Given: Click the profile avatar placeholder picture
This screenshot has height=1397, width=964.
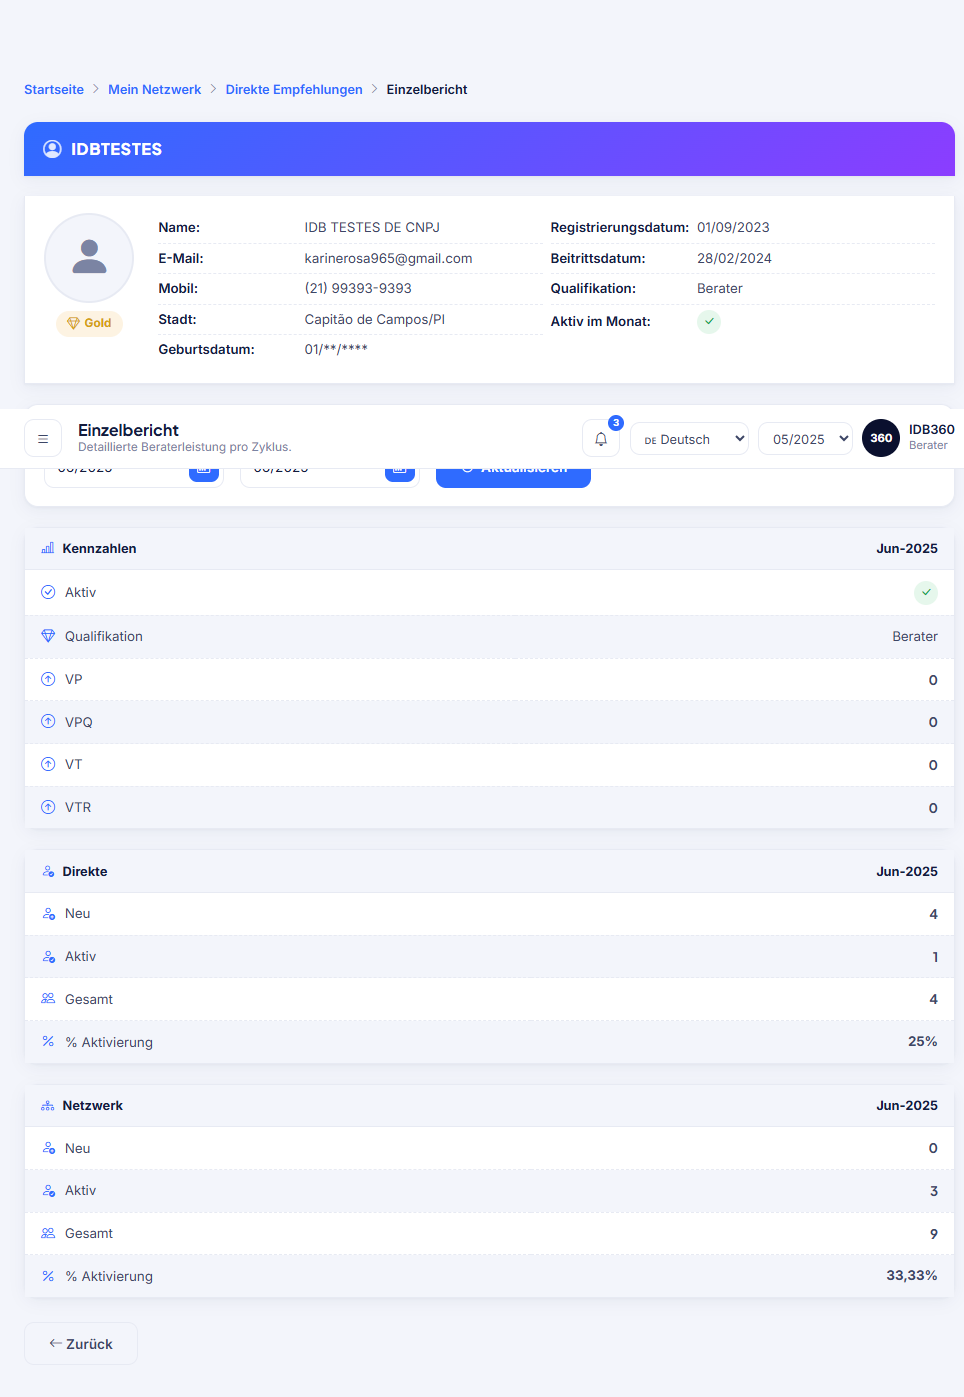Looking at the screenshot, I should [x=89, y=257].
